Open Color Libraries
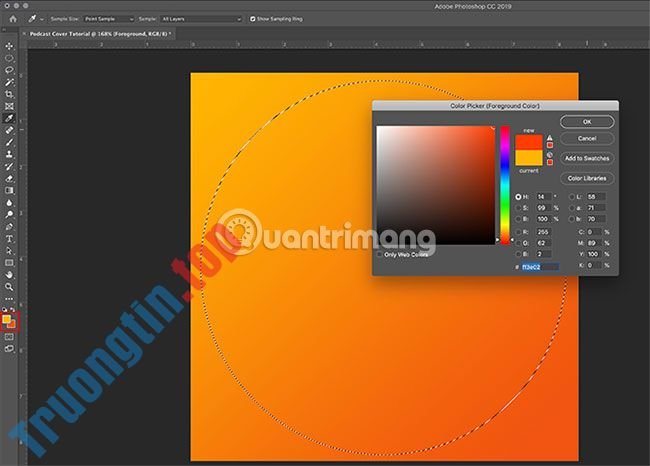The height and width of the screenshot is (466, 650). (x=587, y=178)
